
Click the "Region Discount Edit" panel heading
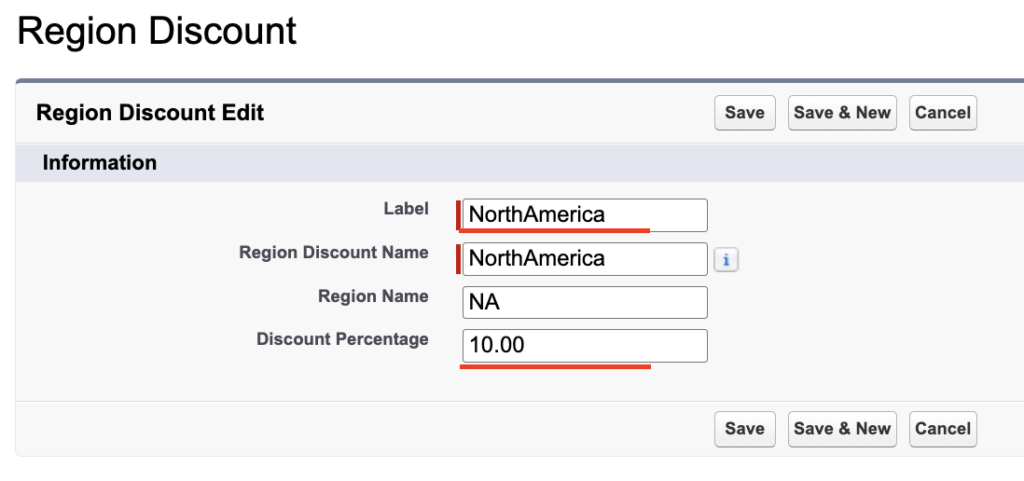point(150,113)
